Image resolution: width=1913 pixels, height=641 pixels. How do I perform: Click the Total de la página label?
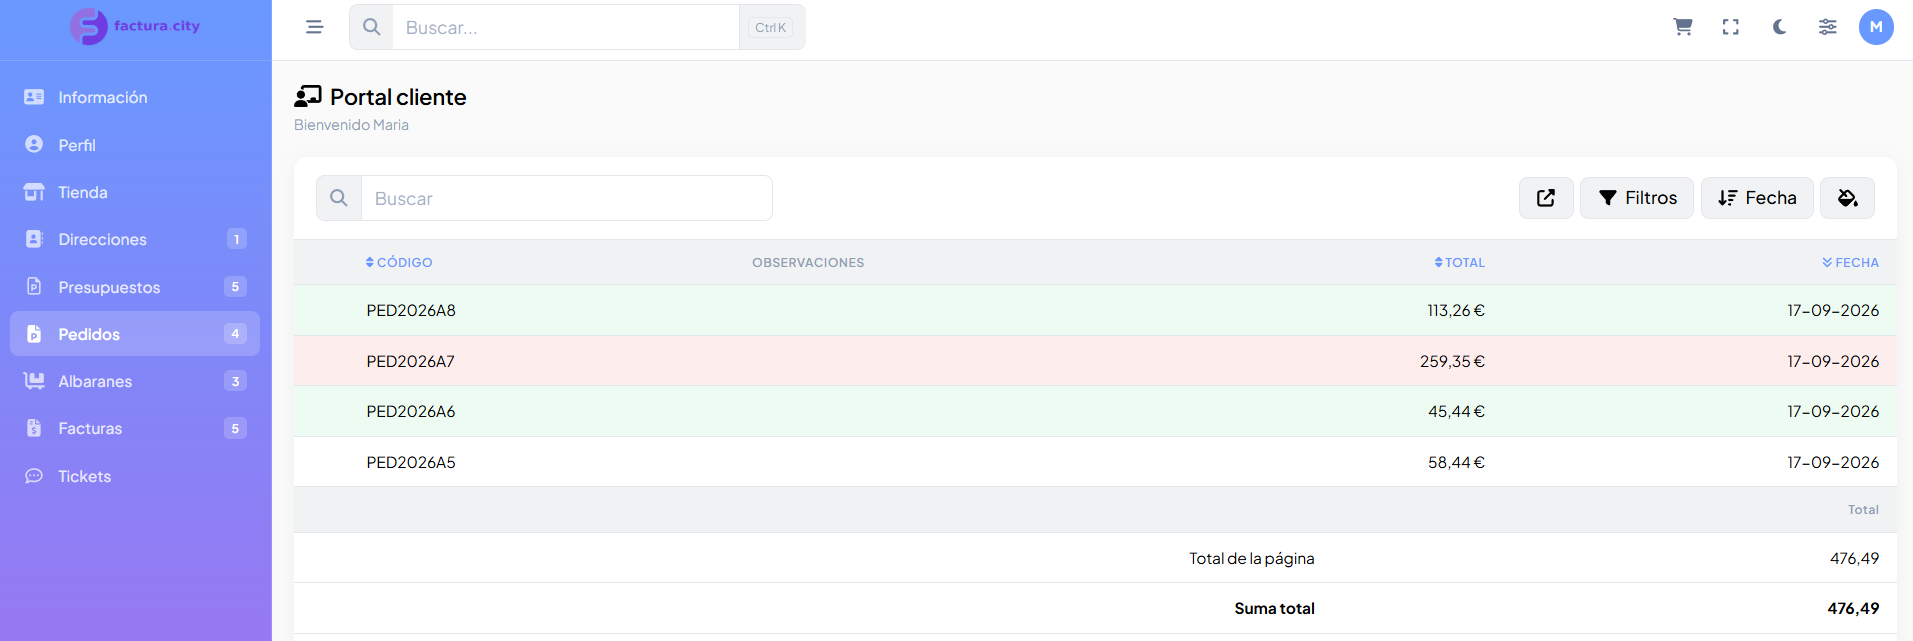tap(1252, 558)
